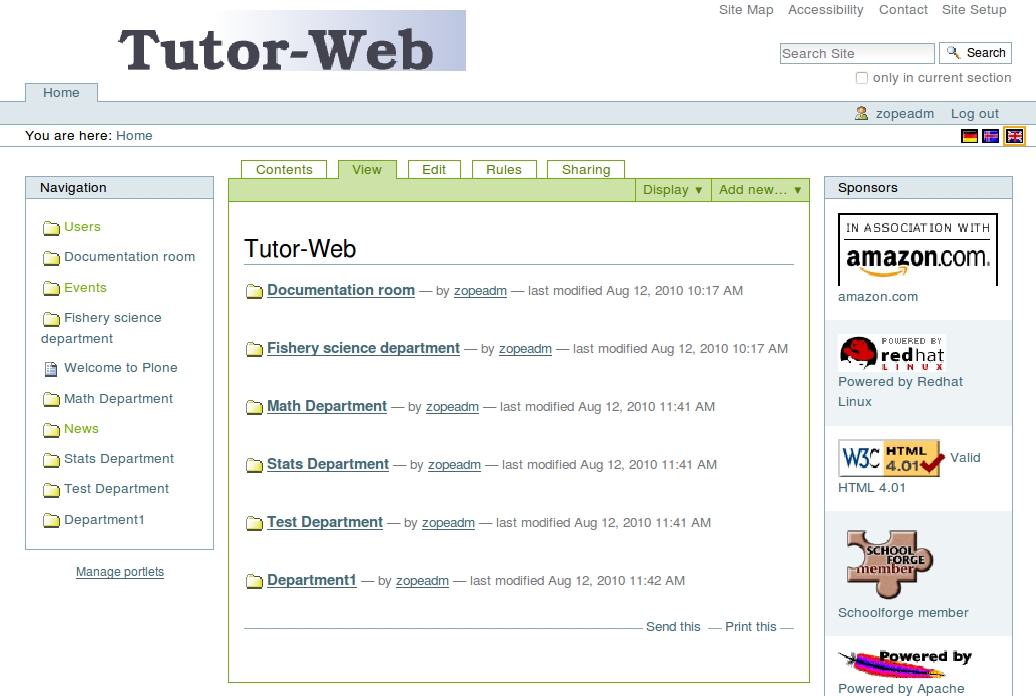Click zopeadm author link on Department1 row
This screenshot has width=1036, height=696.
pos(422,581)
